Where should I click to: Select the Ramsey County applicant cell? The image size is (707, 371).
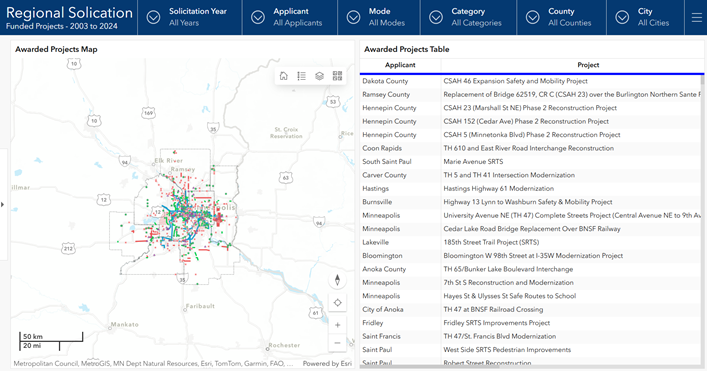pyautogui.click(x=400, y=95)
